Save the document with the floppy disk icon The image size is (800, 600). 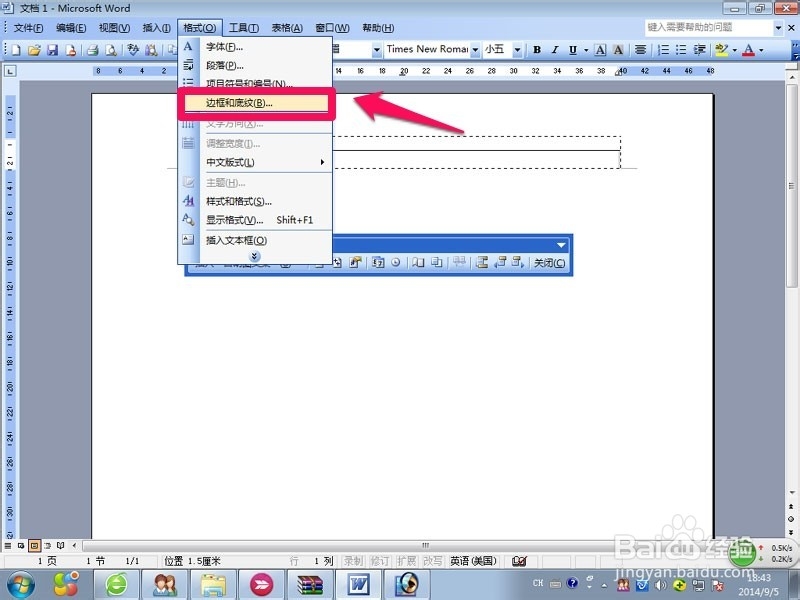point(52,50)
